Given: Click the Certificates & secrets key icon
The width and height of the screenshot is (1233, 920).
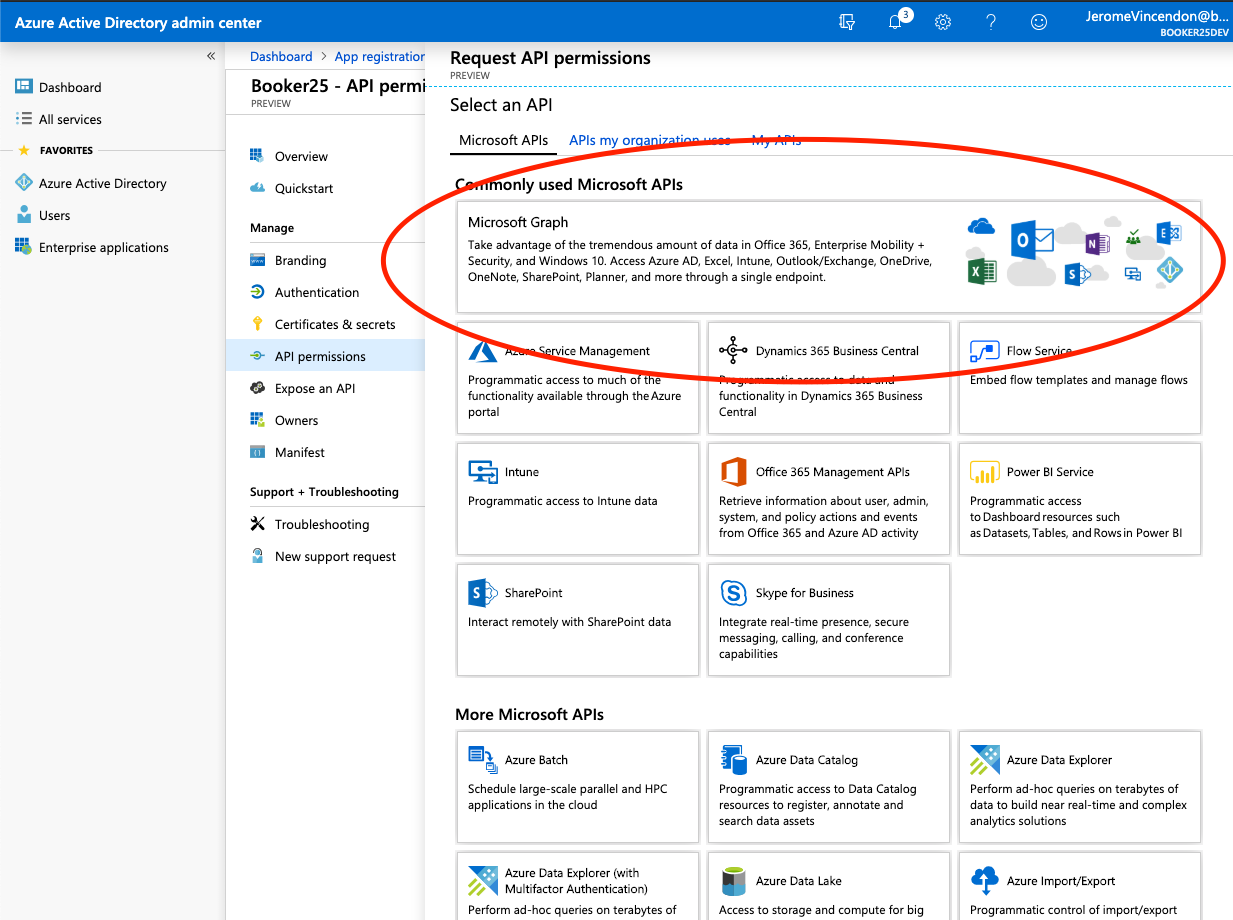Looking at the screenshot, I should point(258,324).
